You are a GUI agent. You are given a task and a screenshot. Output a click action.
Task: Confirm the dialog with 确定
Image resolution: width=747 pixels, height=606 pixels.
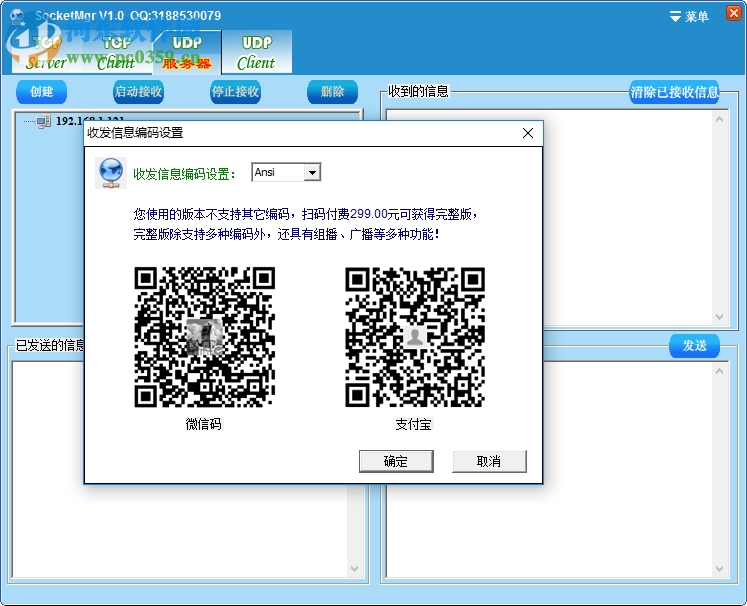[396, 461]
